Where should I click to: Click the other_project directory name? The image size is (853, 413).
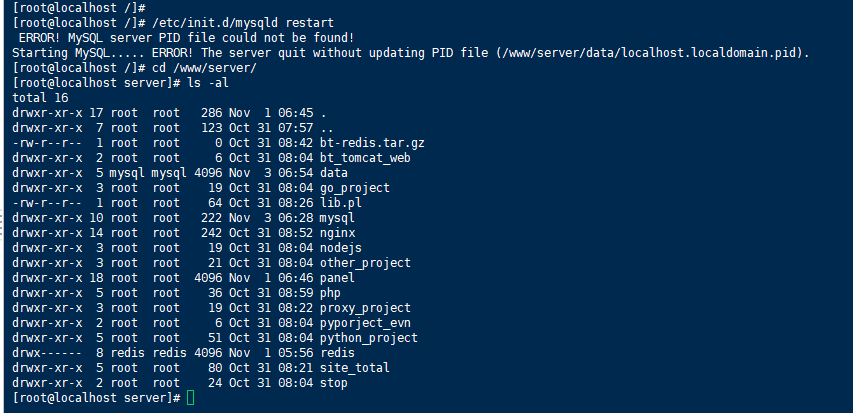pos(366,262)
